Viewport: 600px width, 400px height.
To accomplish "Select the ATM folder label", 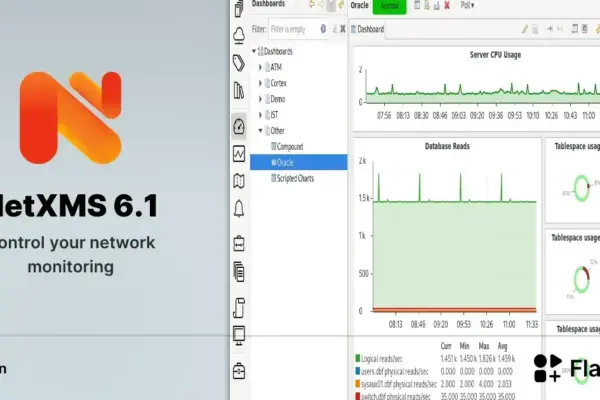I will [276, 67].
